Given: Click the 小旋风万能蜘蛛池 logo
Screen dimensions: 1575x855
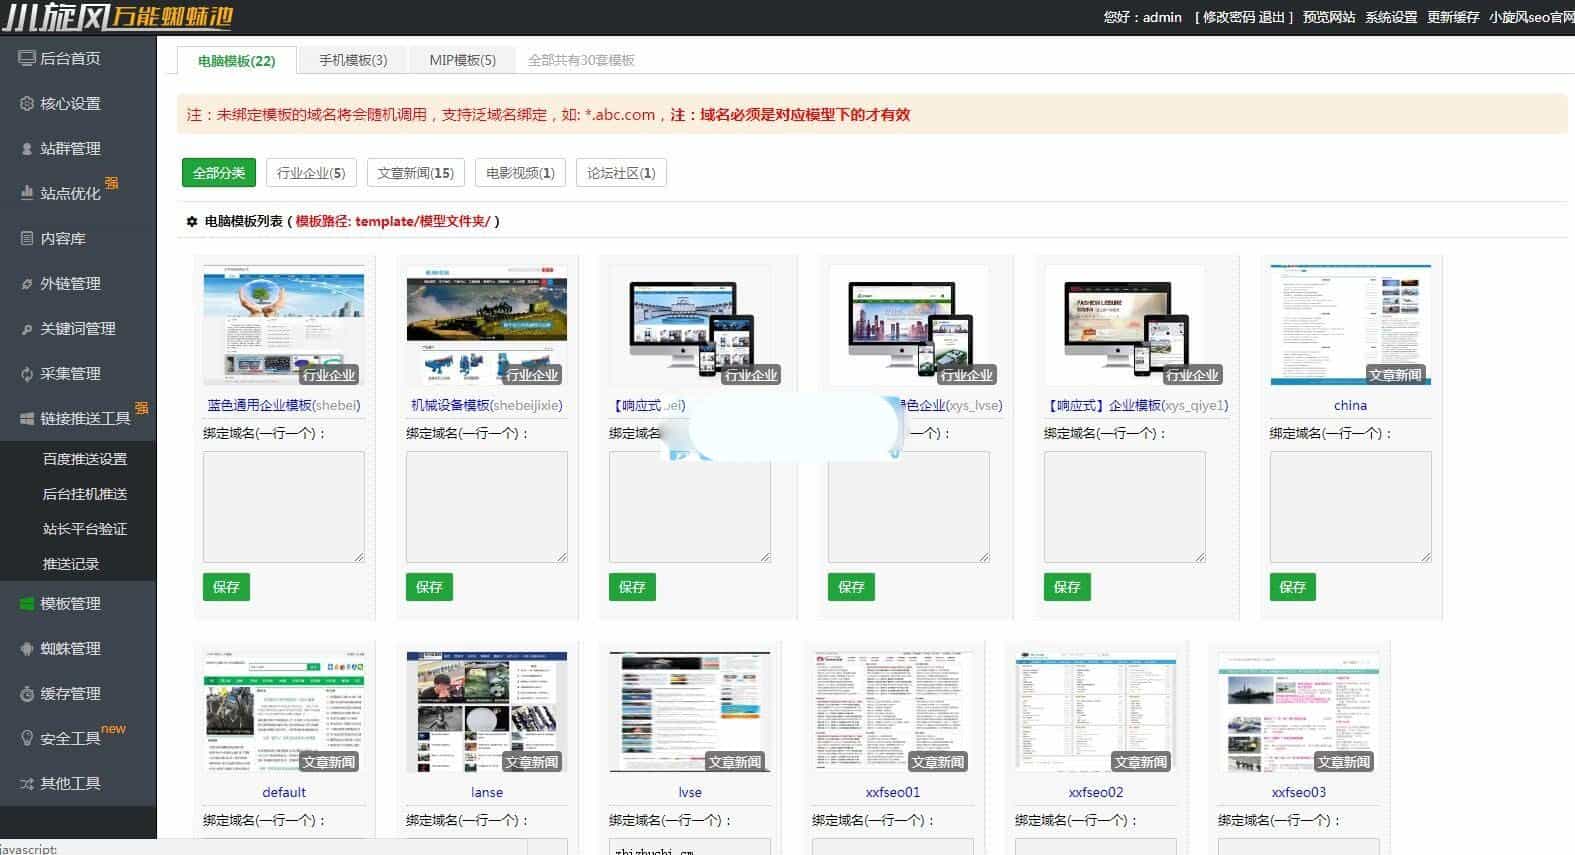Looking at the screenshot, I should [117, 17].
